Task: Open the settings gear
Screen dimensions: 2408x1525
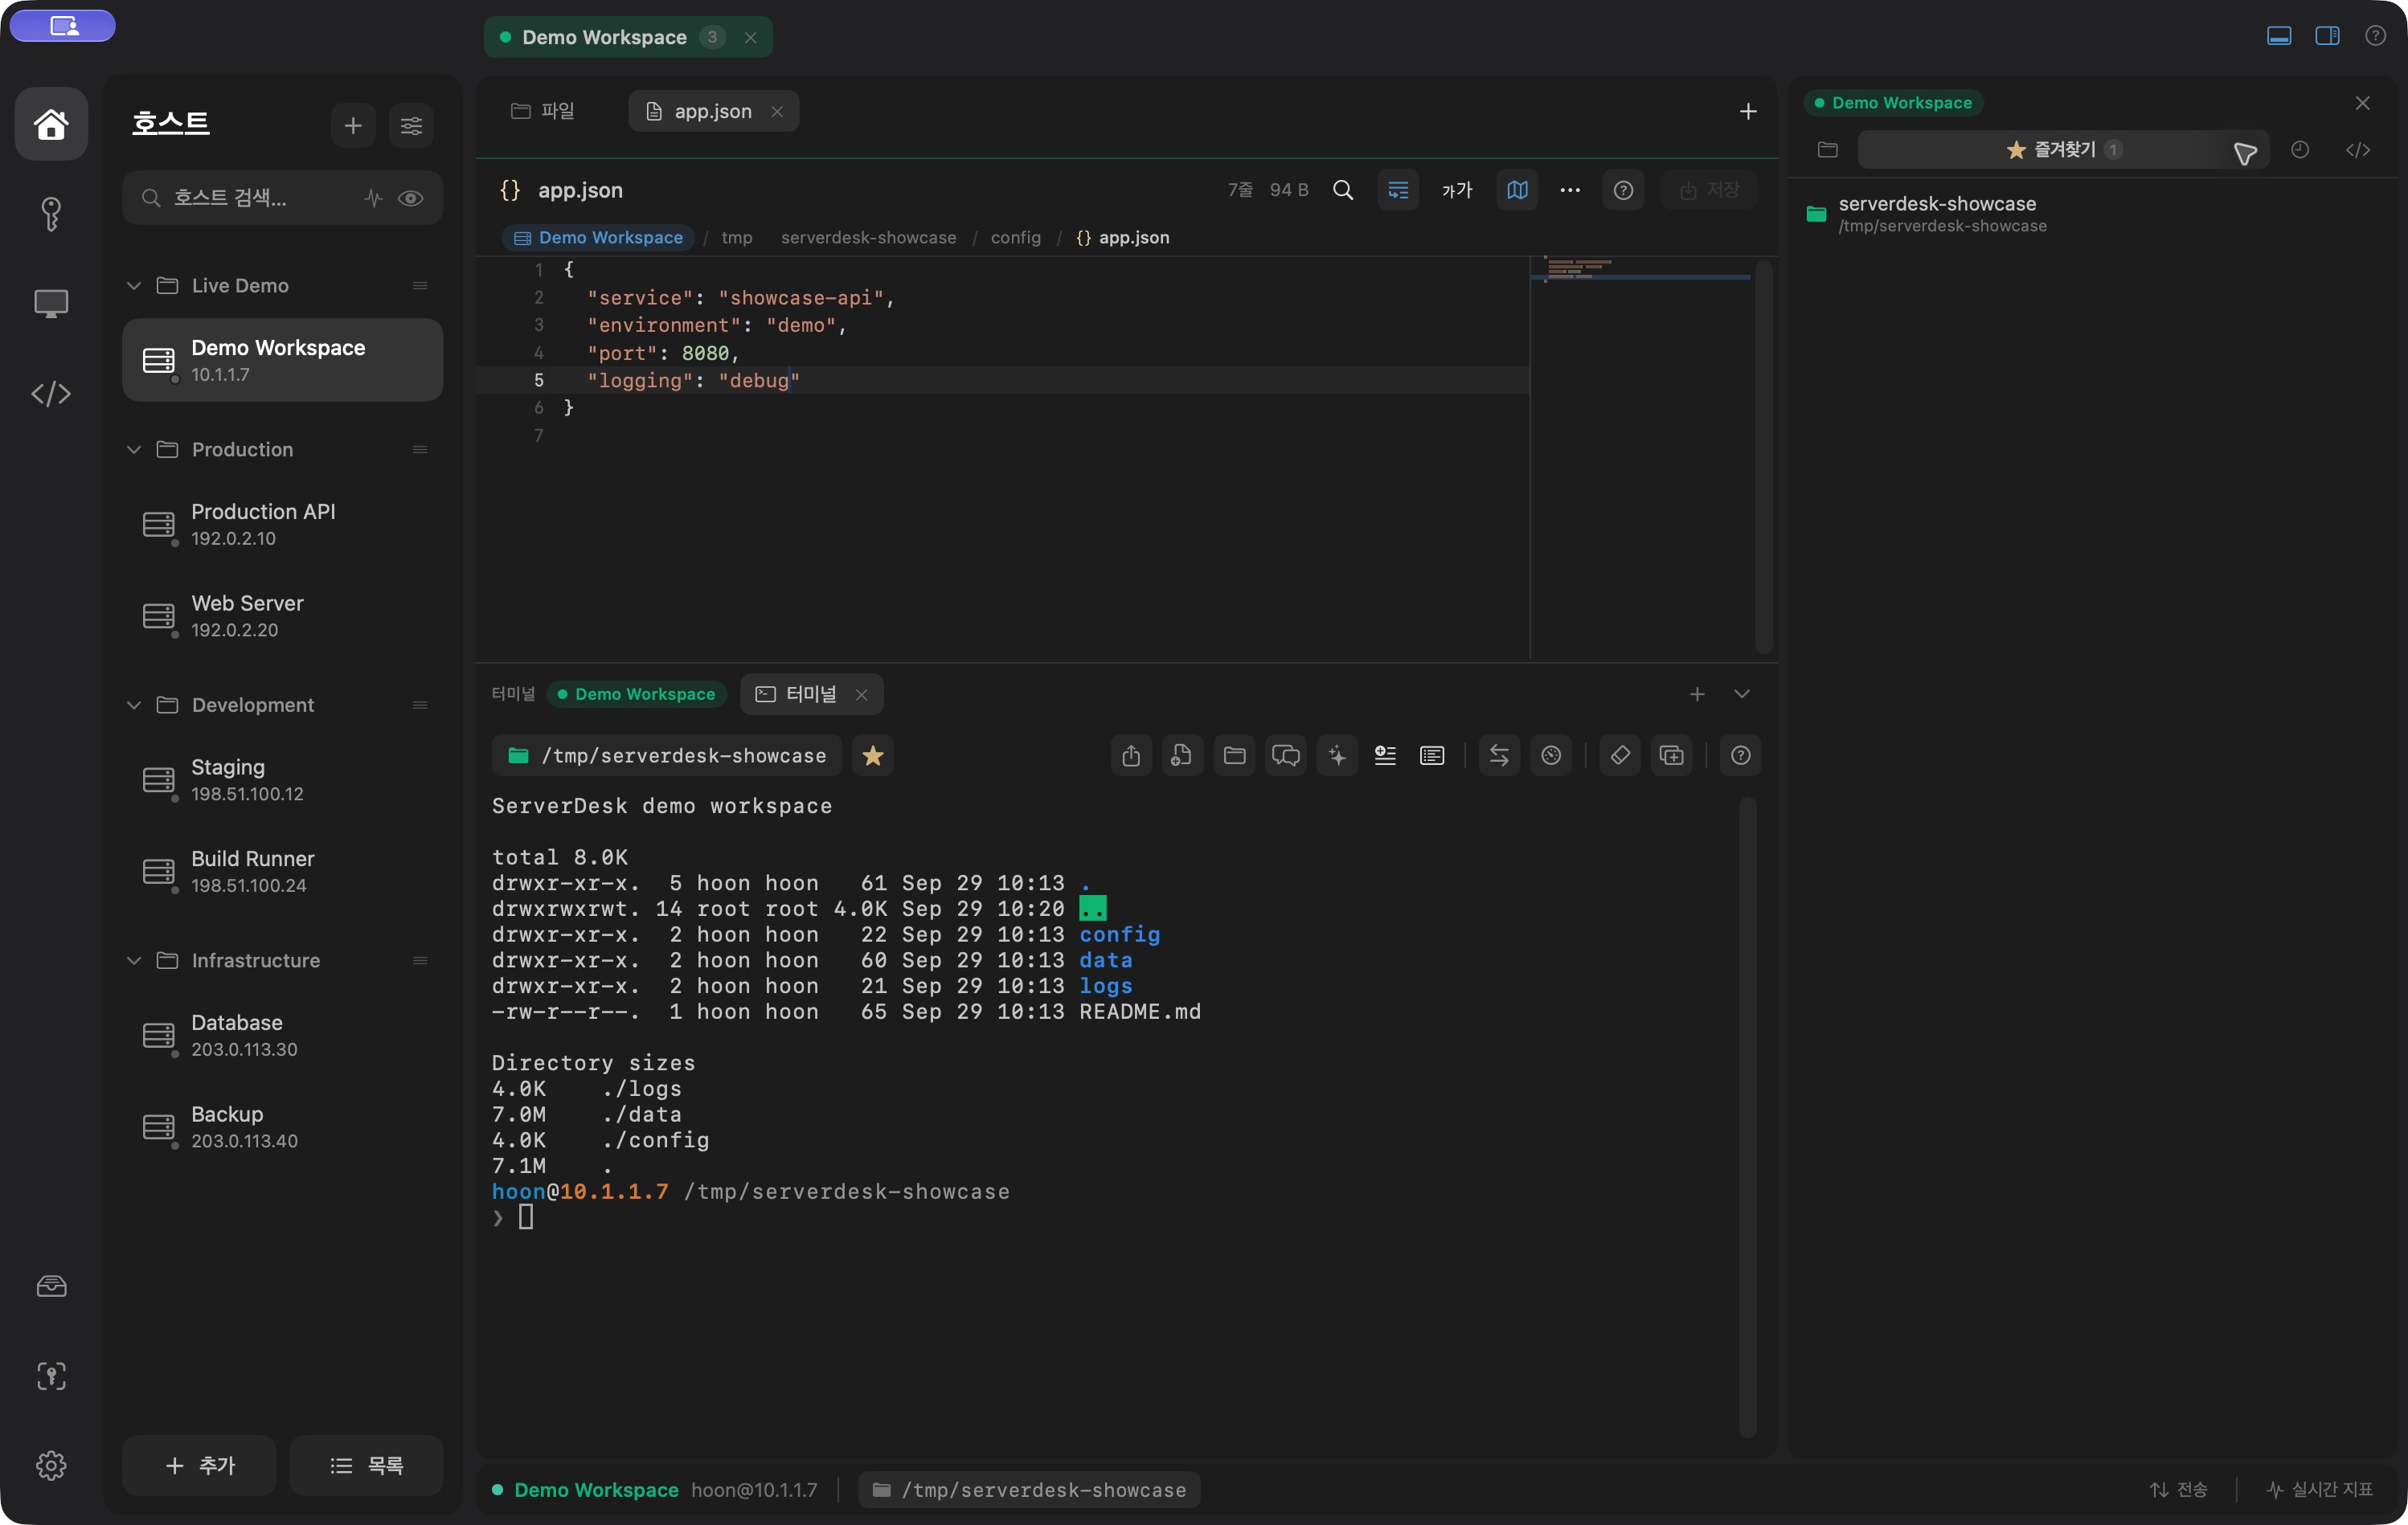Action: coord(51,1466)
